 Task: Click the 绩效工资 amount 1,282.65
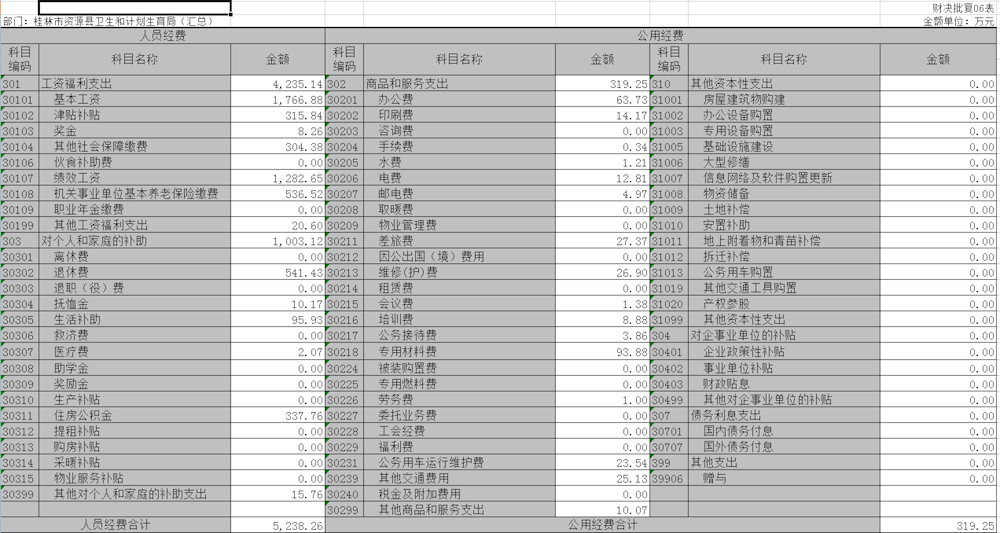pos(278,178)
